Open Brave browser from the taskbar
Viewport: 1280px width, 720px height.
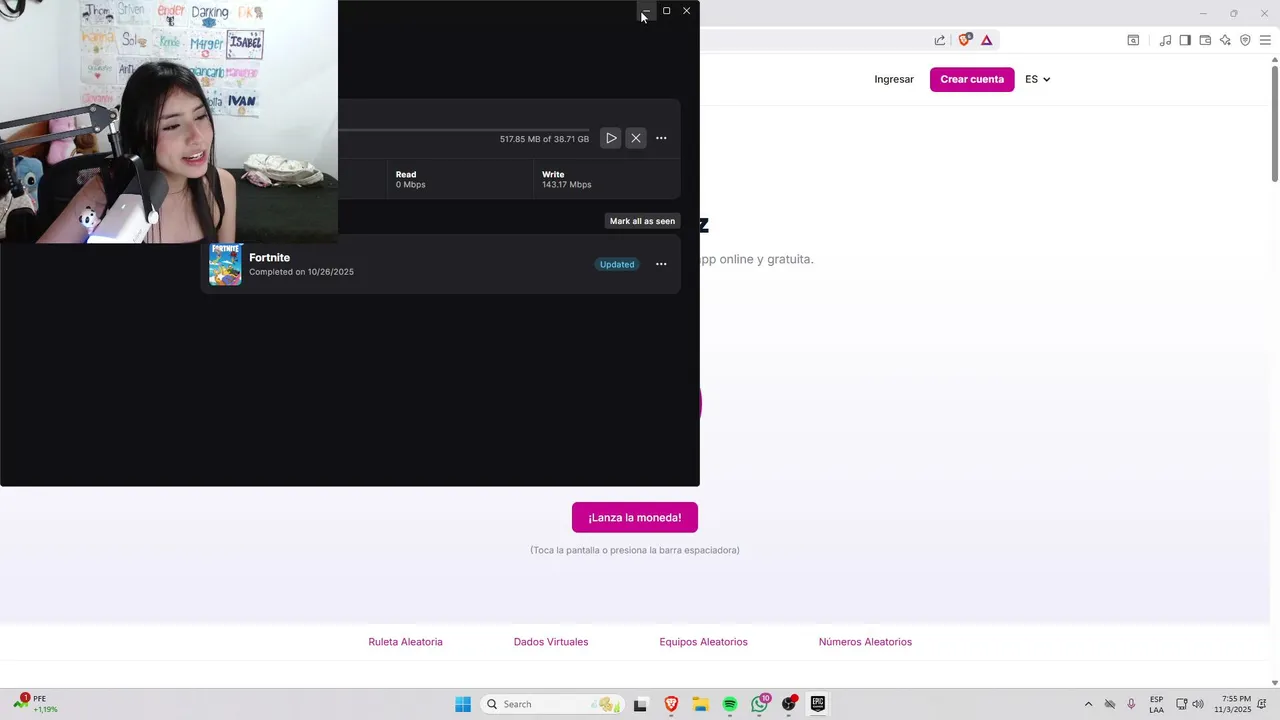[671, 704]
